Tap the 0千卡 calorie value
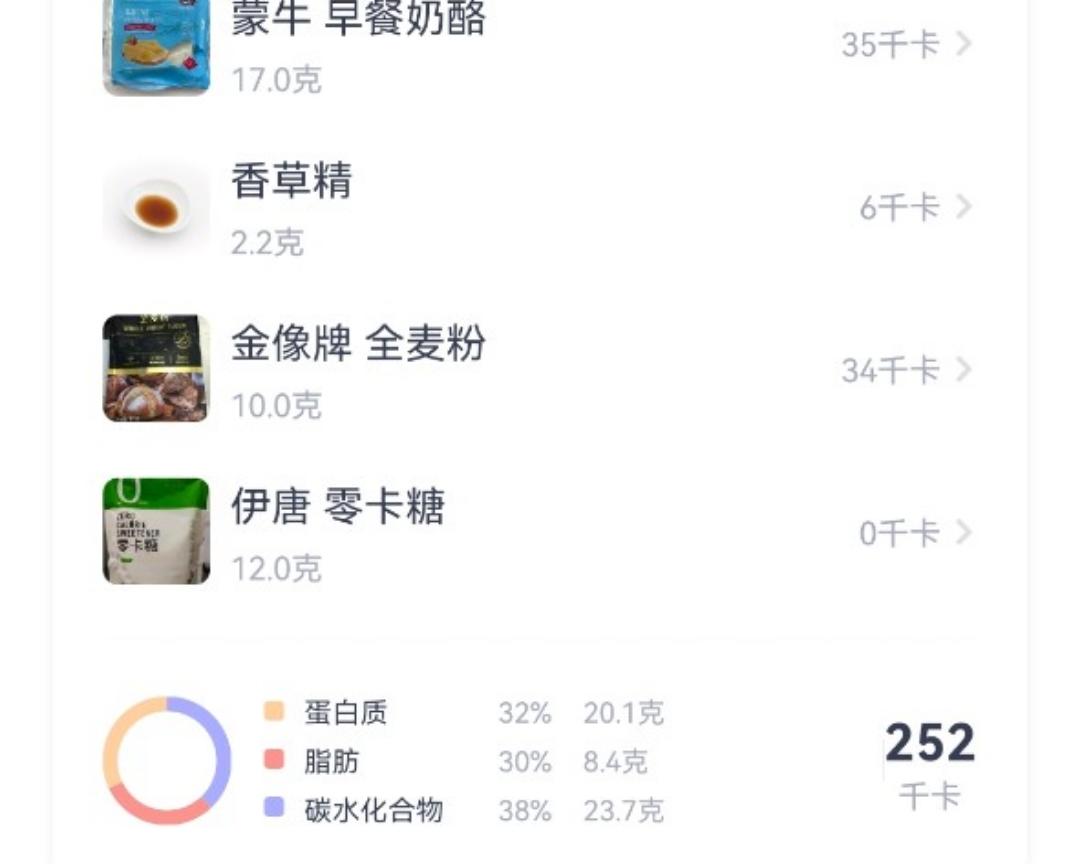 (899, 534)
